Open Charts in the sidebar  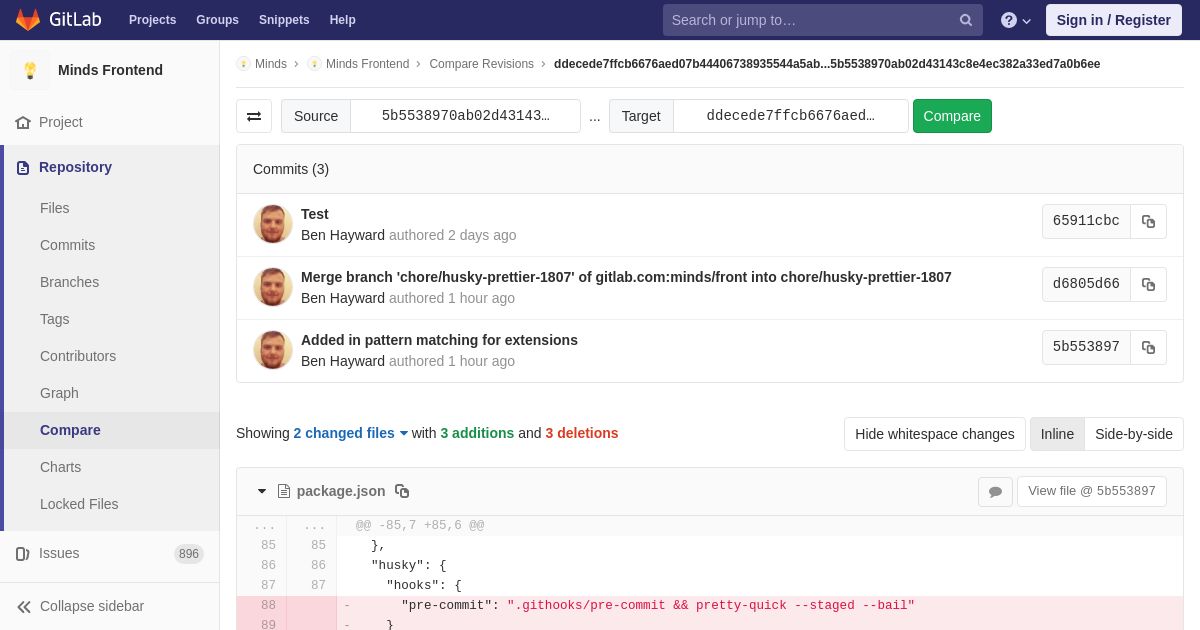60,467
